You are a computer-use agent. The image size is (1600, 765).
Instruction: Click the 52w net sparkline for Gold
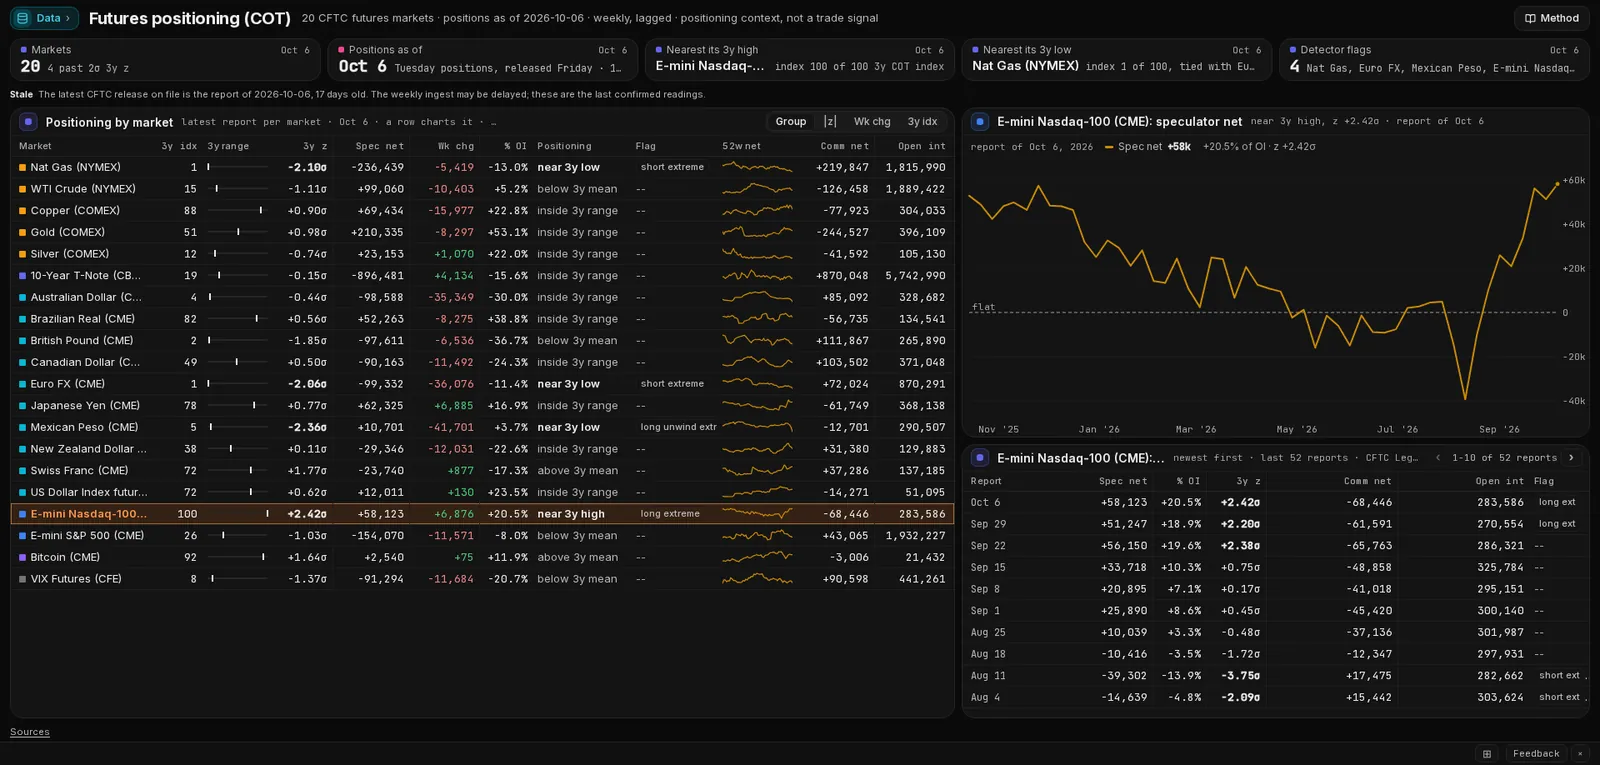point(757,232)
